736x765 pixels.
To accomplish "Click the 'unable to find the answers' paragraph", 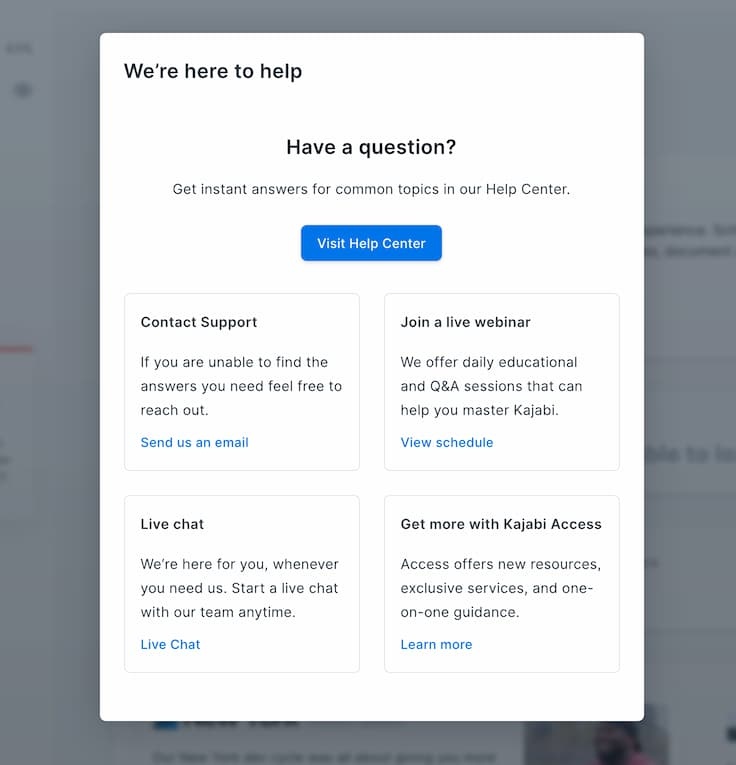I will (241, 386).
